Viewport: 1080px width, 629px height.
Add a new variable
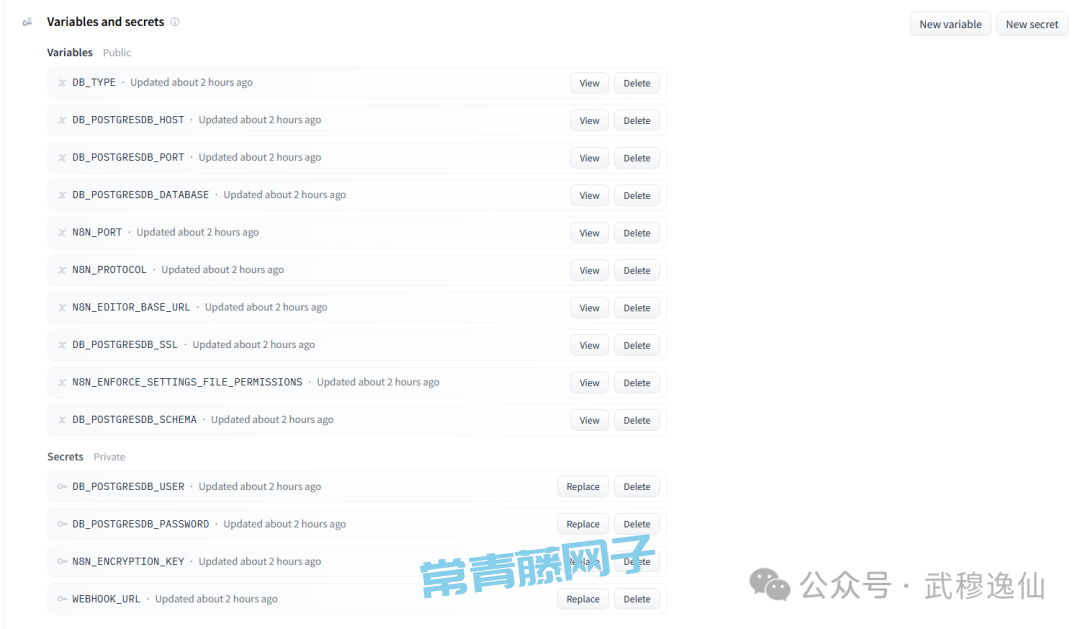click(950, 24)
